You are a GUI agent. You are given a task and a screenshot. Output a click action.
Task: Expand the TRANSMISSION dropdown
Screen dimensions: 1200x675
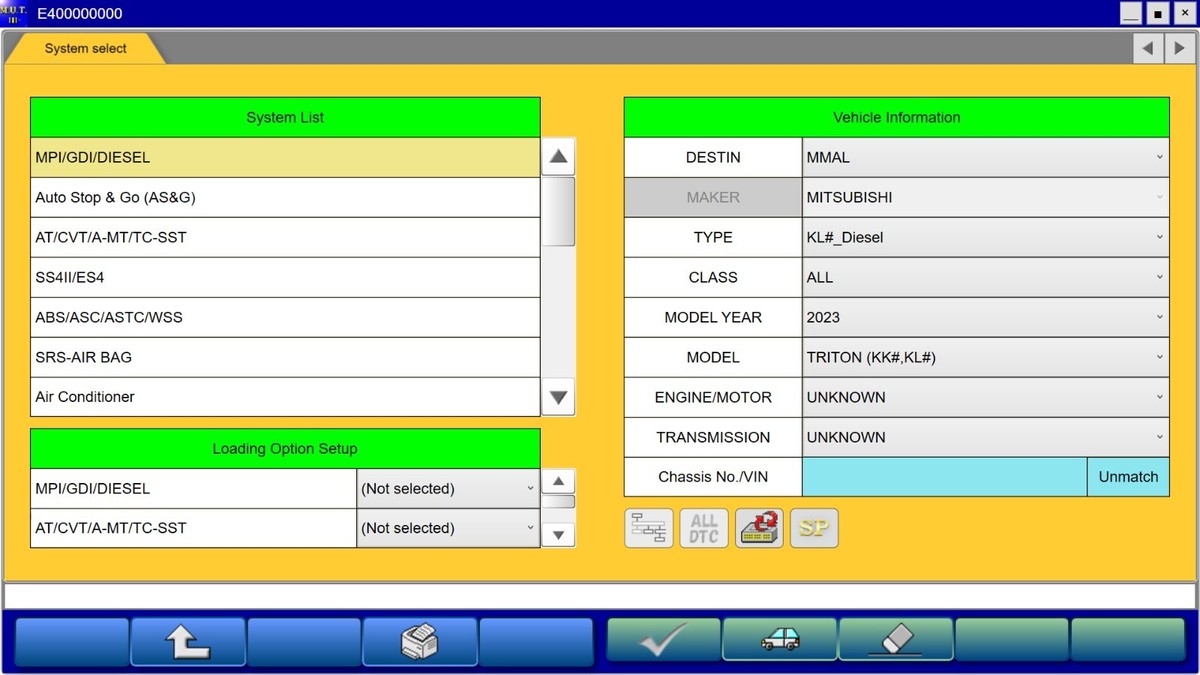pos(985,437)
